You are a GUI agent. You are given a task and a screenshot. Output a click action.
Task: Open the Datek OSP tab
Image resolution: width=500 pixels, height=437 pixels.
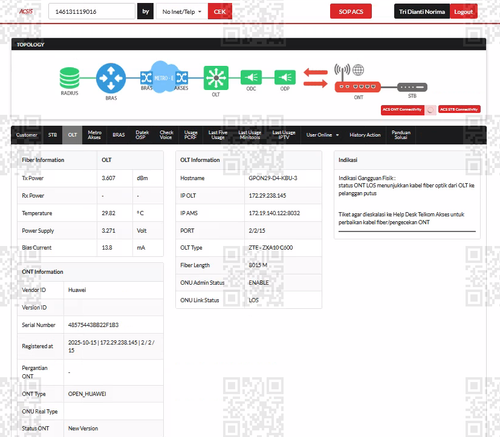click(x=142, y=135)
